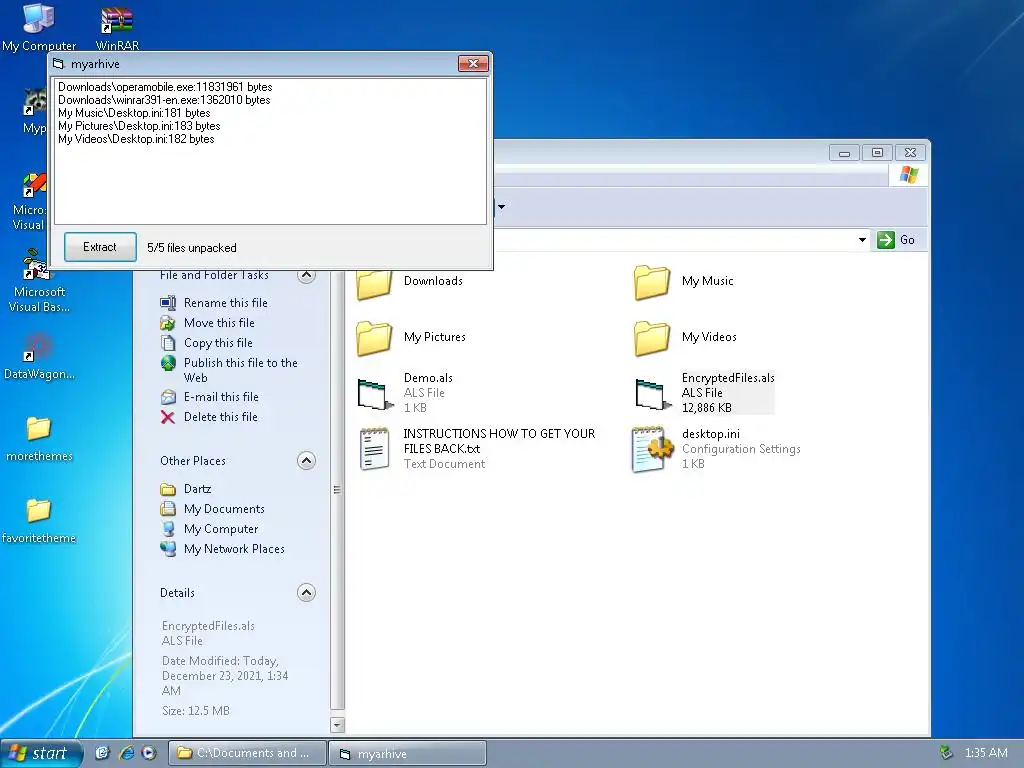1024x768 pixels.
Task: Select the INSTRUCTIONS HOW TO GET YOUR FILES BACK.txt icon
Action: coord(375,449)
